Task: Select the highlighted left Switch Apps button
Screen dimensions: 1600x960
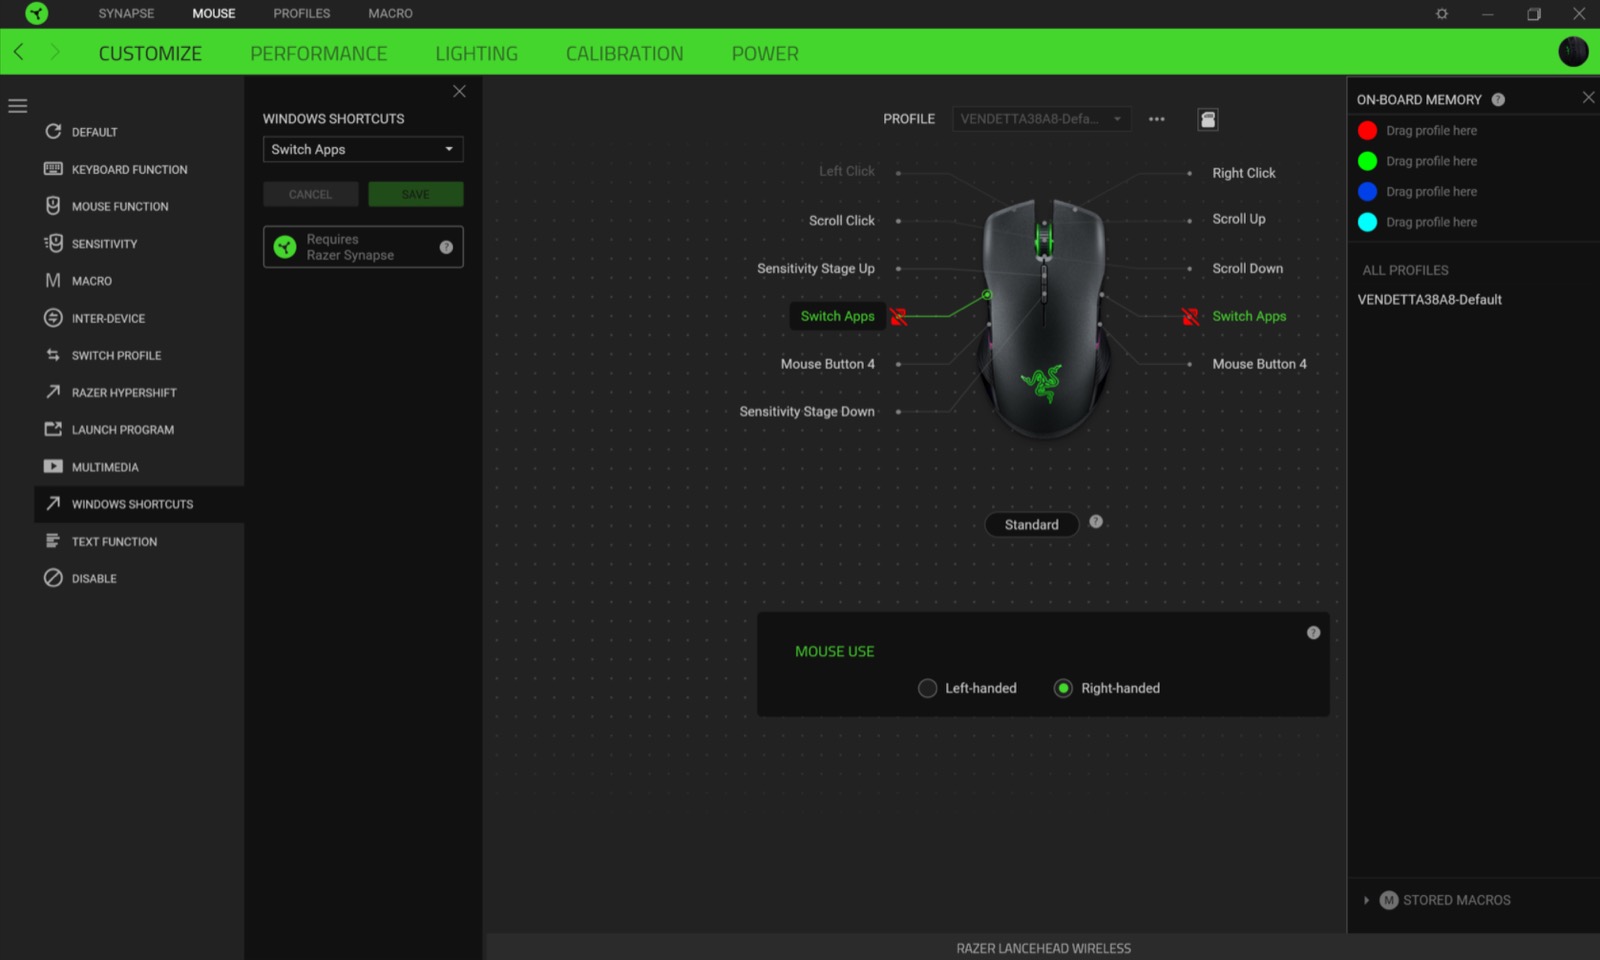Action: [837, 316]
